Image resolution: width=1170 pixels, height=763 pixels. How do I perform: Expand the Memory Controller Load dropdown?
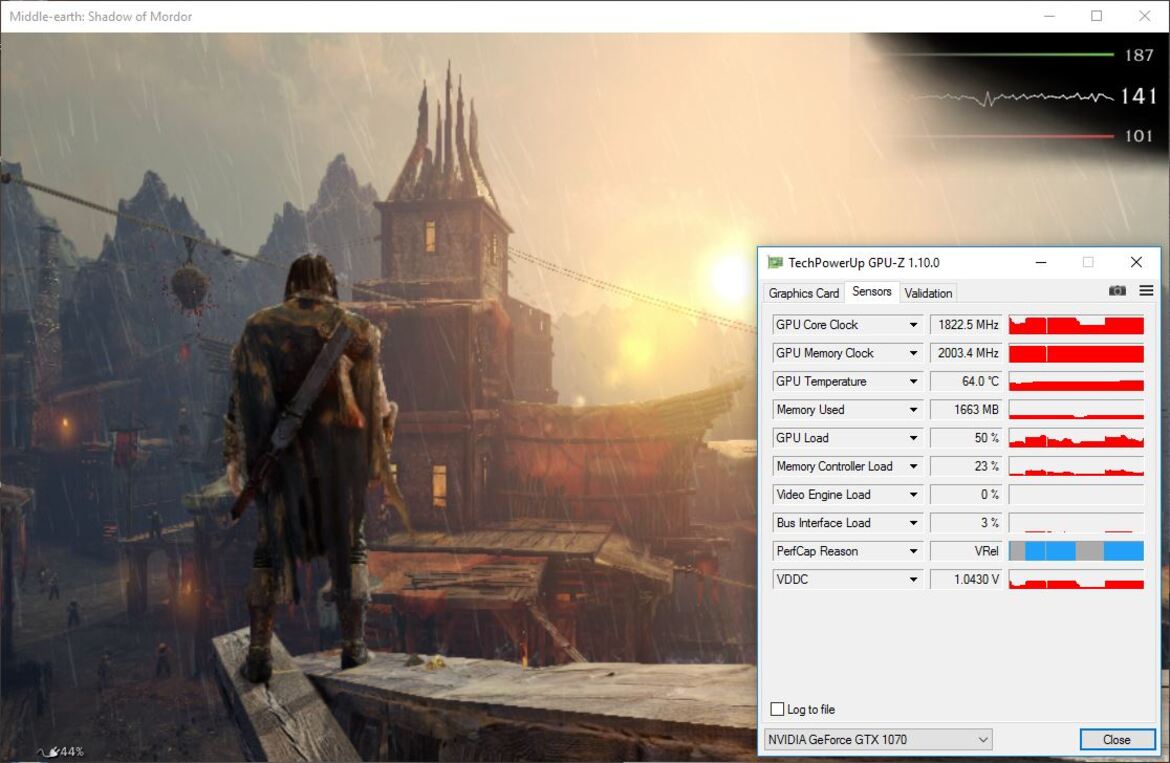coord(913,467)
